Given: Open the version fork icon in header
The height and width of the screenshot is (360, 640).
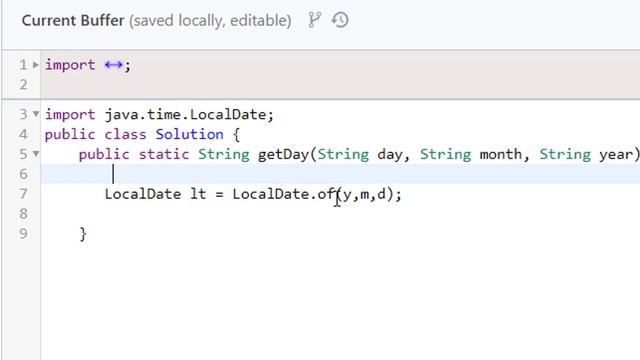Looking at the screenshot, I should [x=314, y=20].
